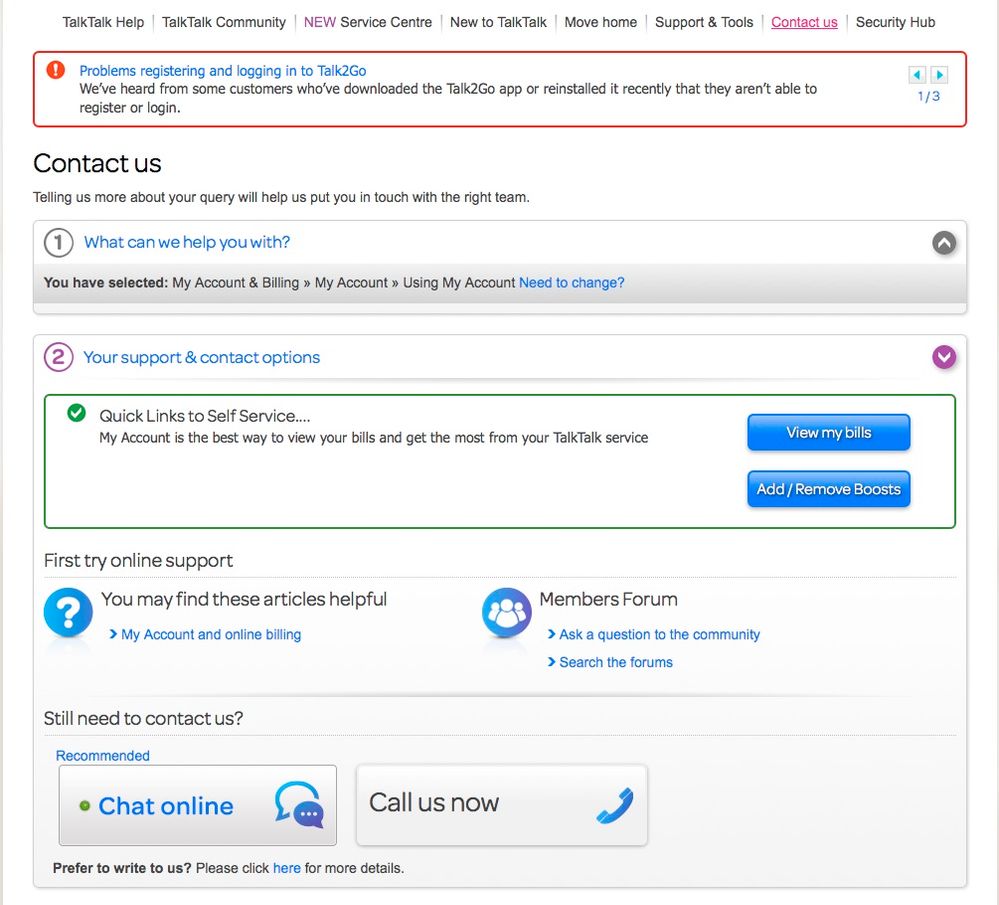Click 'Members Forum' heading
999x905 pixels.
(608, 599)
